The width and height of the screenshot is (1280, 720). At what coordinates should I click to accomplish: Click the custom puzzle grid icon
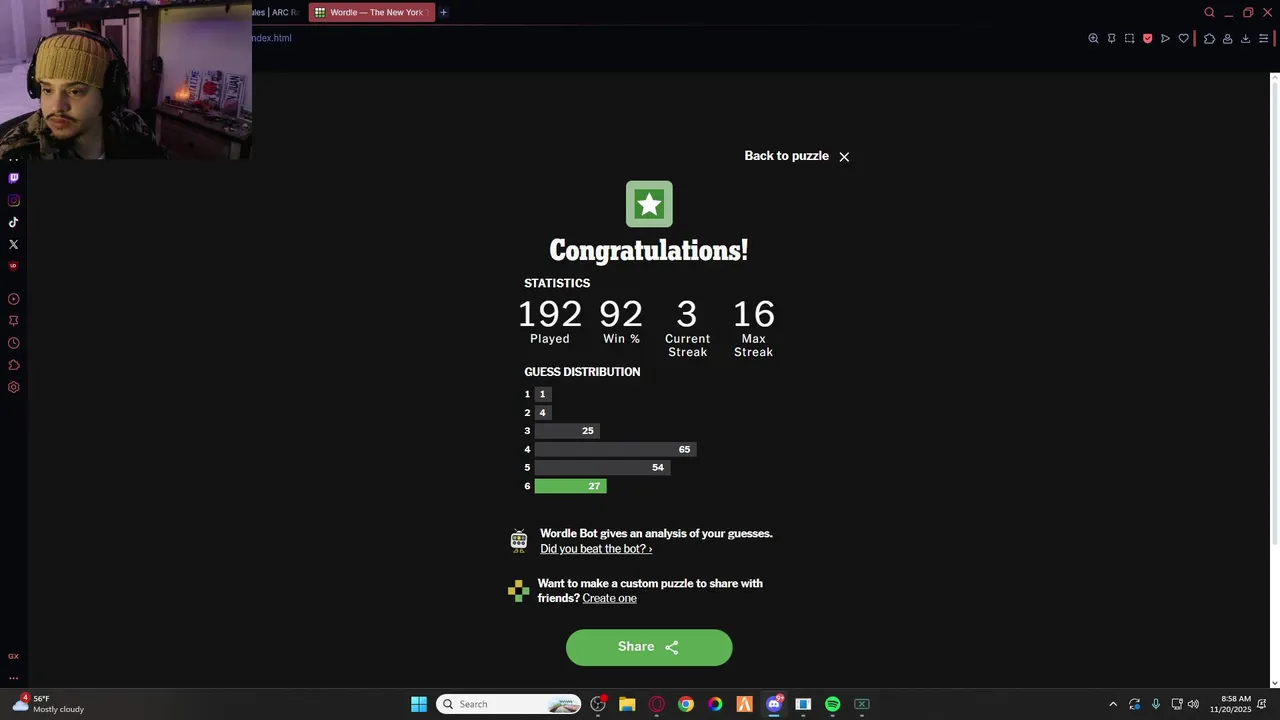[x=518, y=591]
